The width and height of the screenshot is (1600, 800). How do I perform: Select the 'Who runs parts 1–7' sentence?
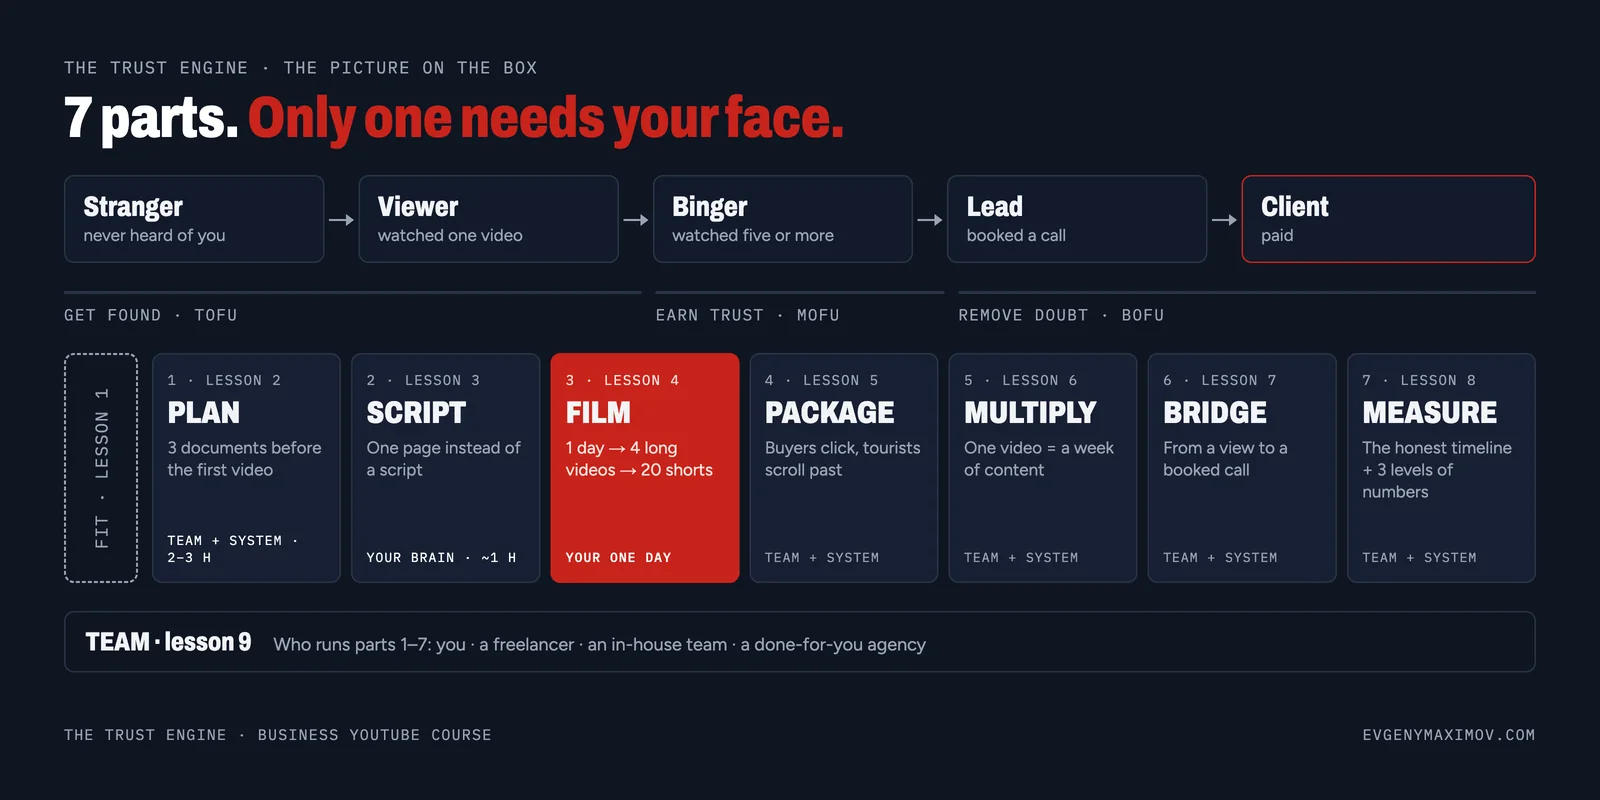tap(600, 645)
